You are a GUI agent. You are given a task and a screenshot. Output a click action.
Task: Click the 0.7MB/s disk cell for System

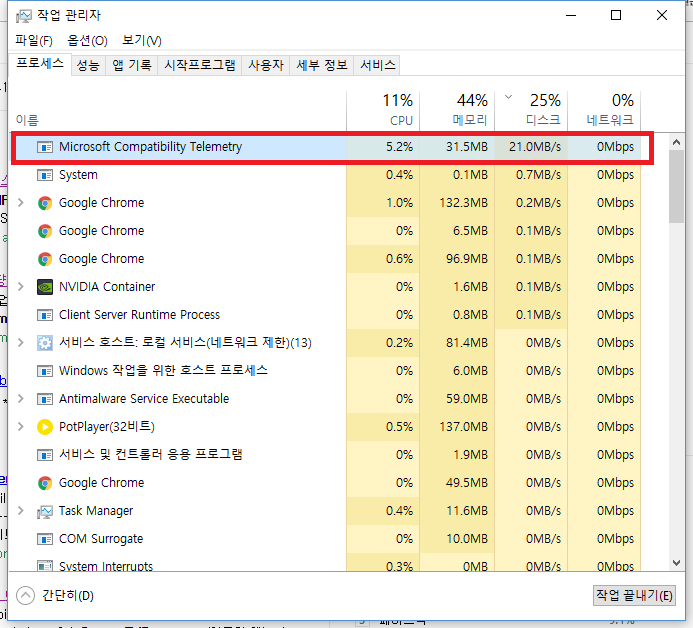pyautogui.click(x=531, y=175)
